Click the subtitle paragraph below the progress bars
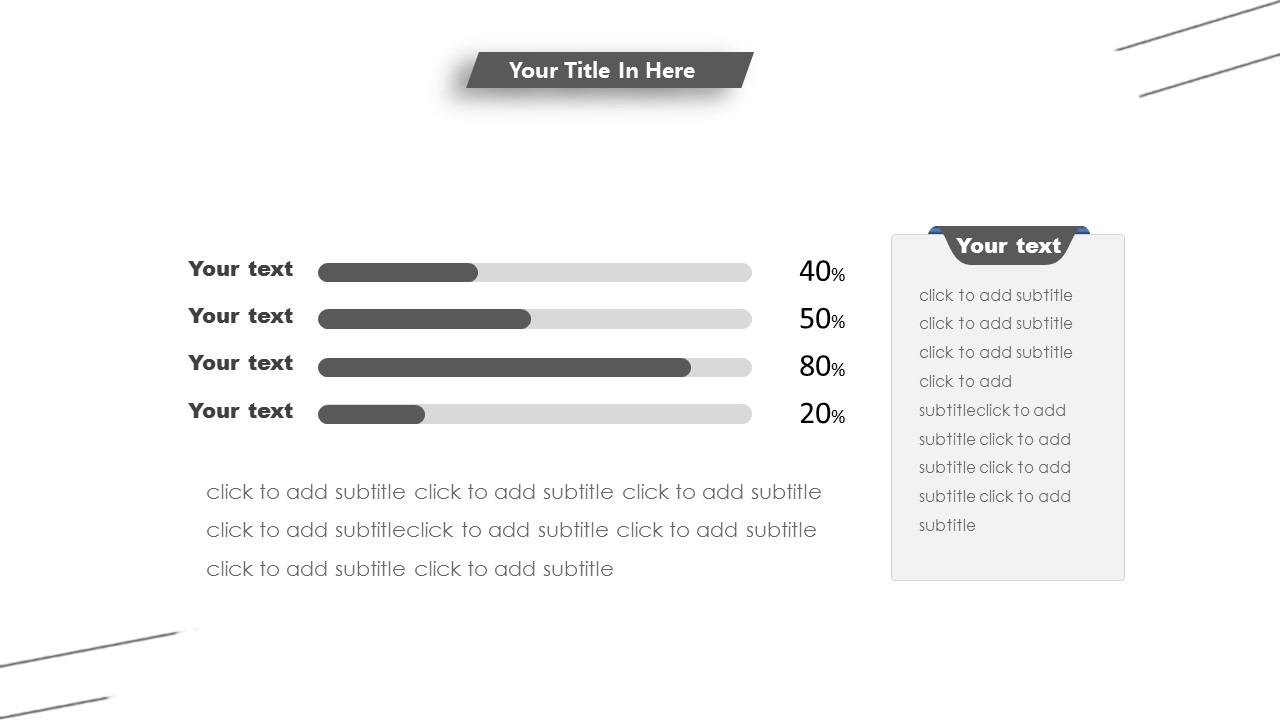This screenshot has width=1280, height=720. tap(513, 530)
